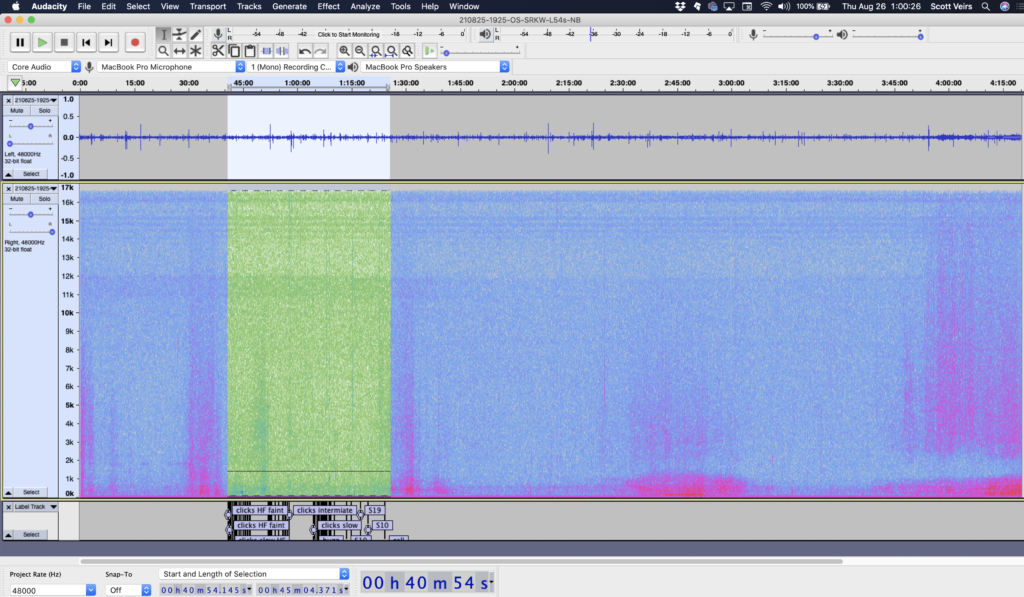Click the Cut scissors icon
This screenshot has width=1024, height=597.
(x=218, y=51)
